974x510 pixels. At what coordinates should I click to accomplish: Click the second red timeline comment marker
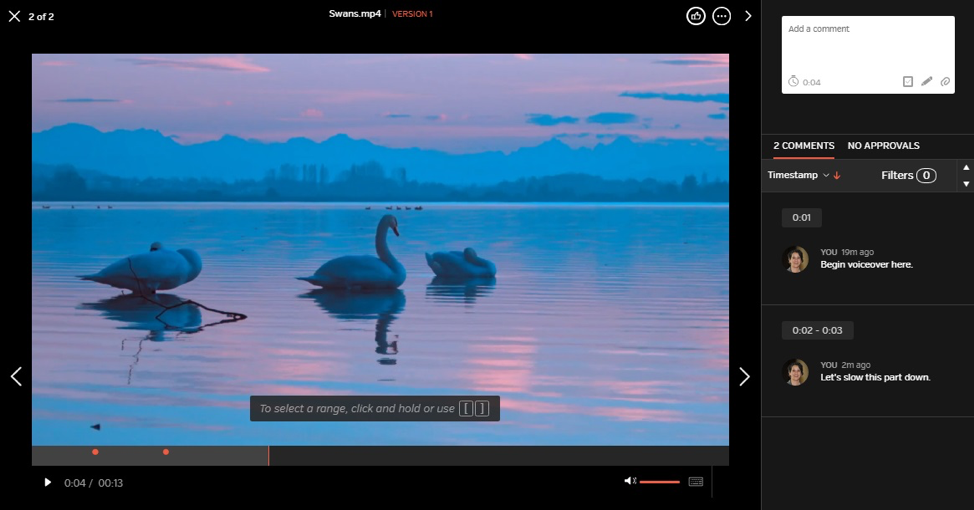click(166, 452)
